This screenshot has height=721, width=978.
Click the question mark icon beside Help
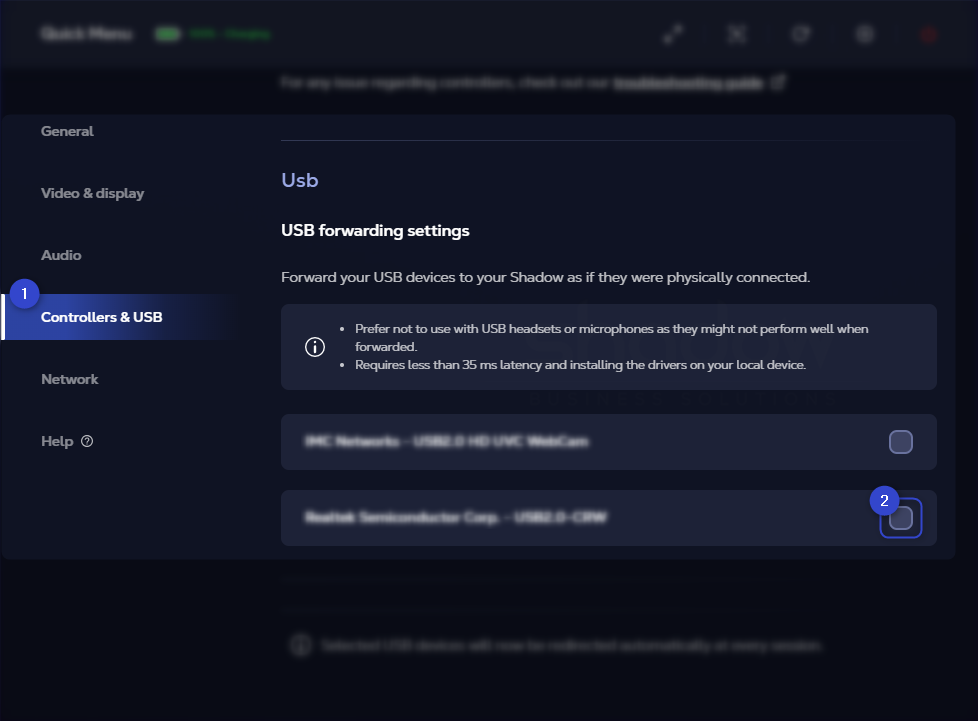(87, 441)
